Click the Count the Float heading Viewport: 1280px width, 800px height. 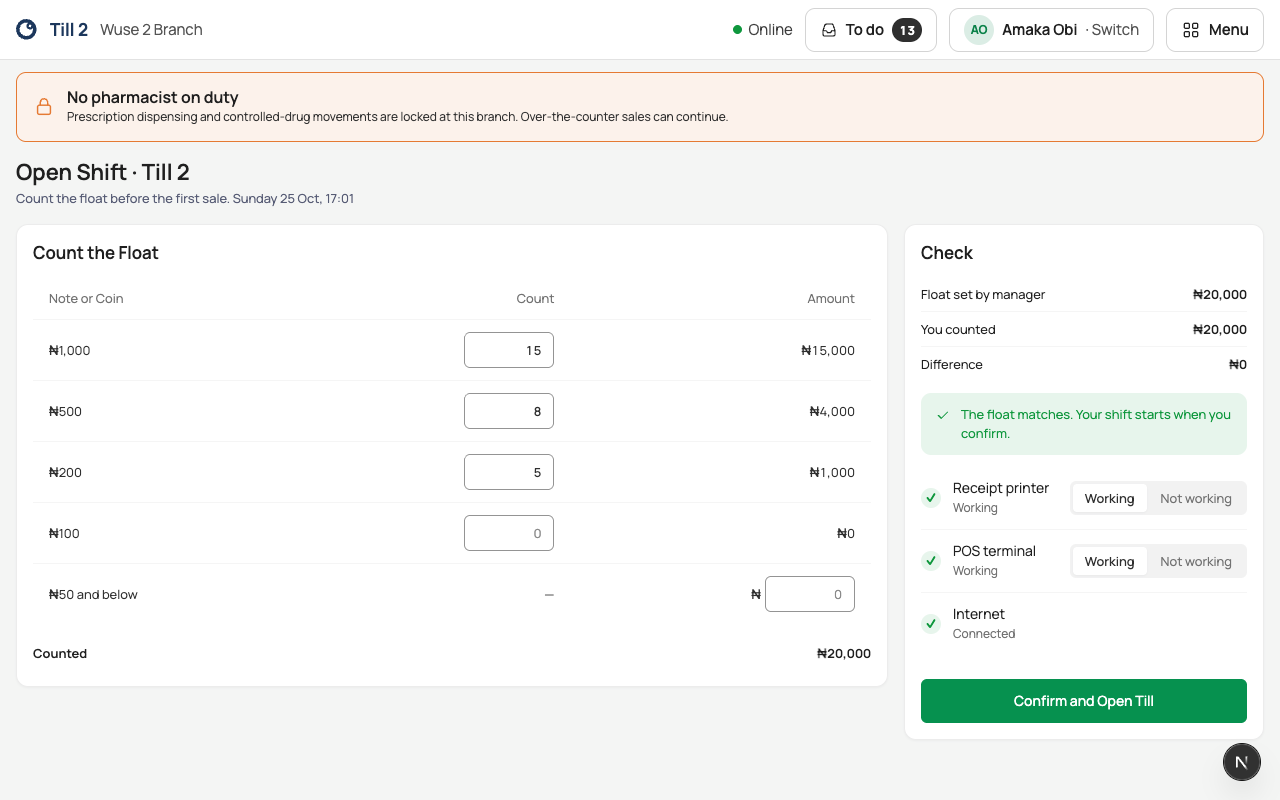96,253
